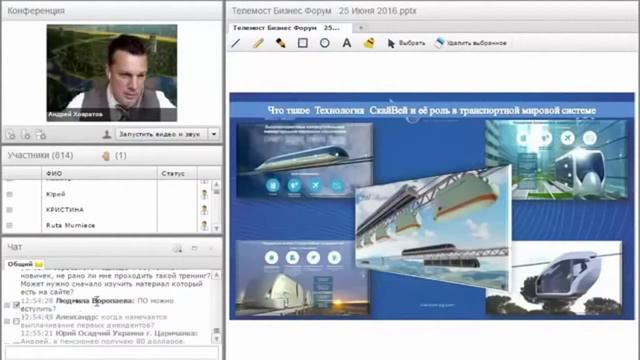This screenshot has height=360, width=640.
Task: Open dropdown arrow next to Запустить видео и звук
Action: [214, 134]
